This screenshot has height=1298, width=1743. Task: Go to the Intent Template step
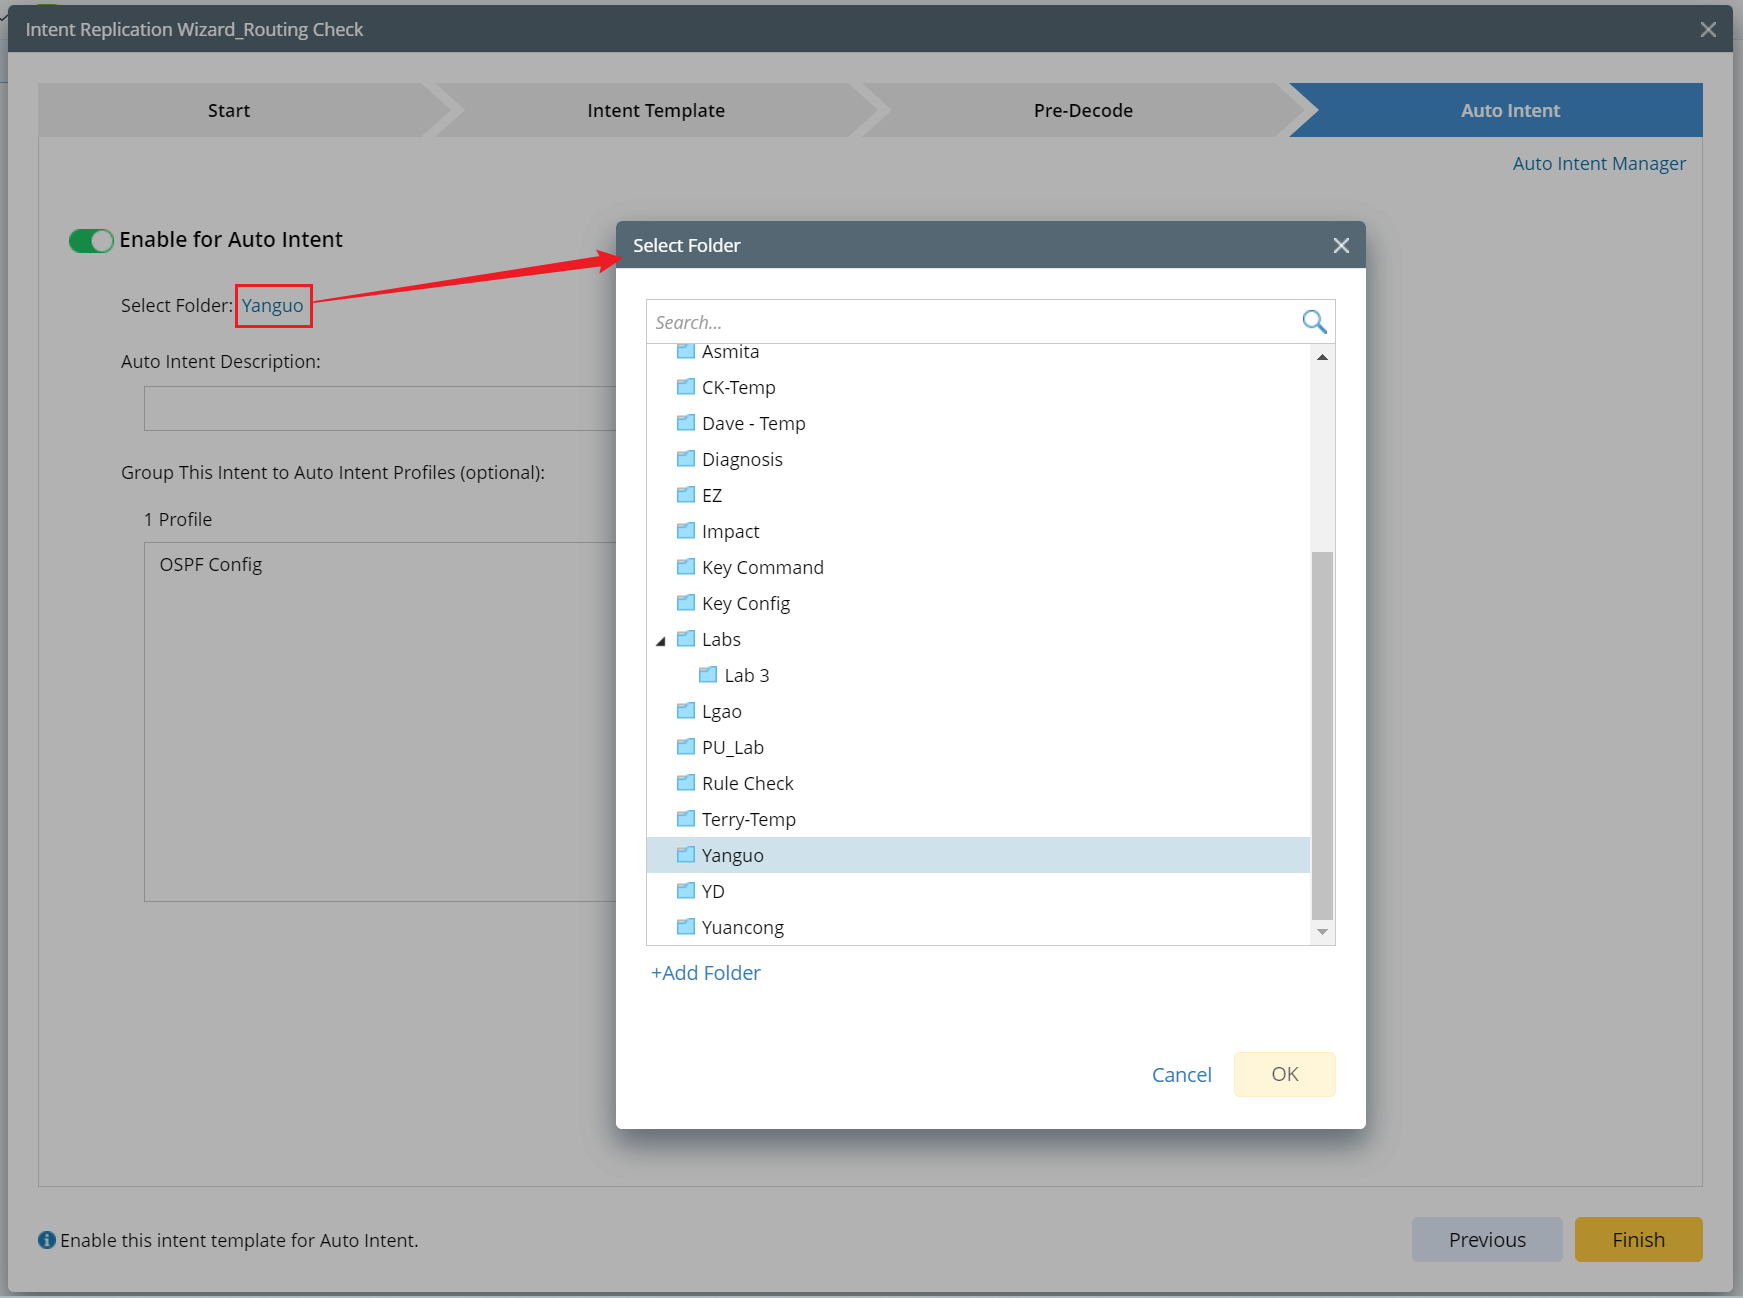point(655,110)
